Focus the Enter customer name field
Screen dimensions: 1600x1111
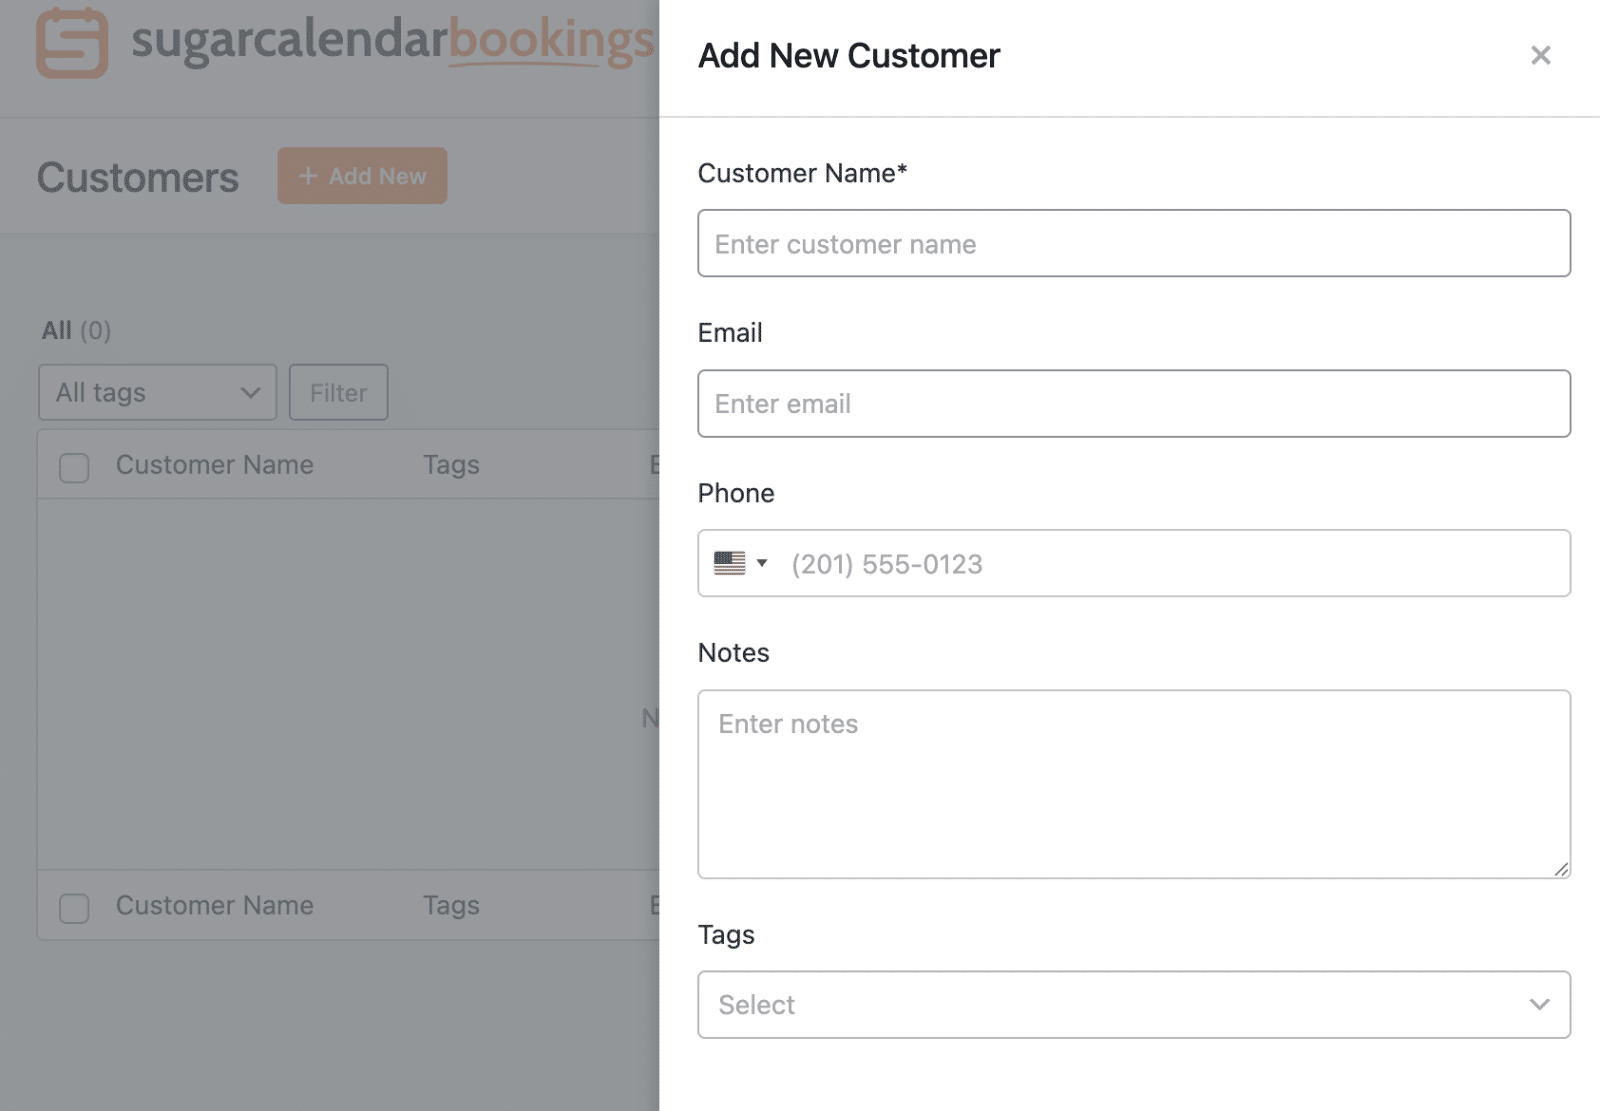[1133, 244]
